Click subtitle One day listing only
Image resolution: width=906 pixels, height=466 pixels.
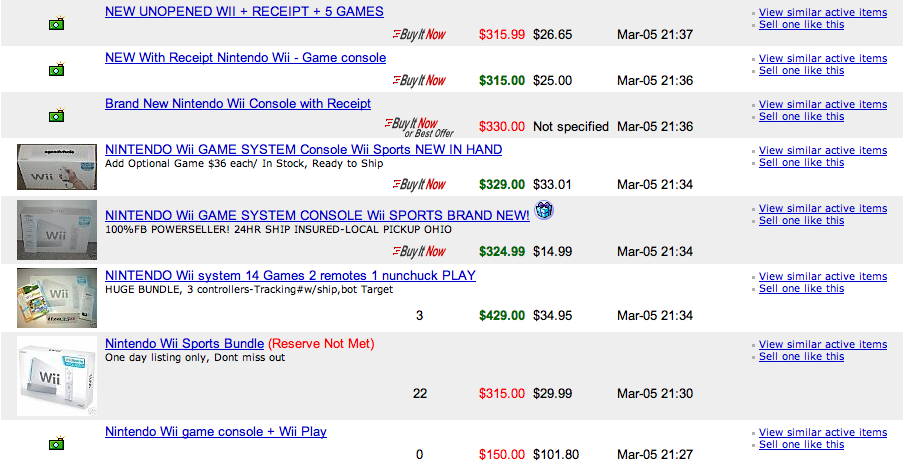(x=195, y=358)
